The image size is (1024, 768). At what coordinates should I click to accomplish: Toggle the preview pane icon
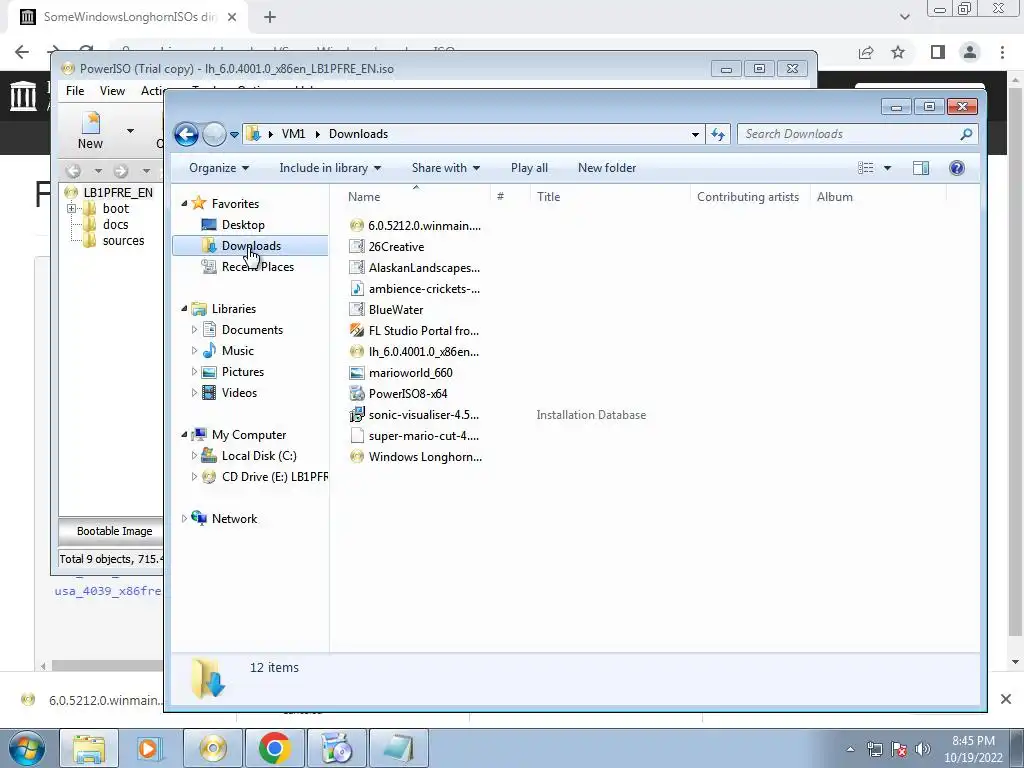921,168
